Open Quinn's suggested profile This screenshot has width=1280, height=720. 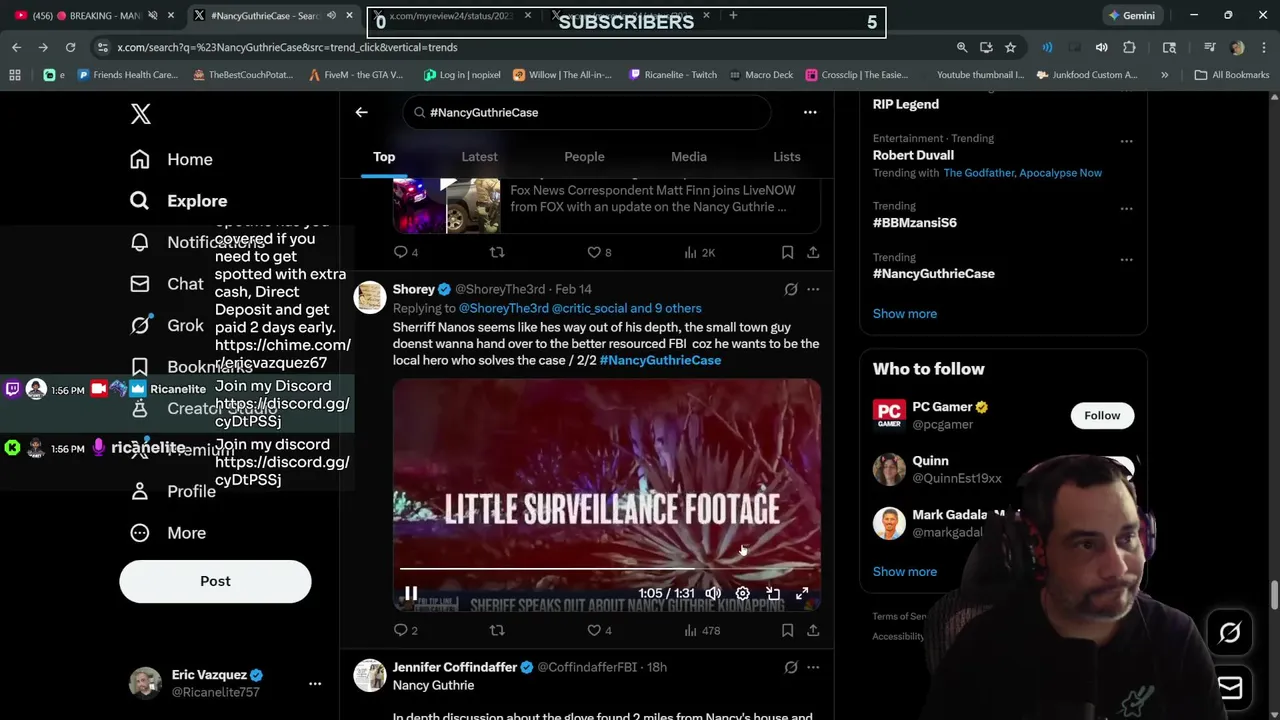coord(930,461)
